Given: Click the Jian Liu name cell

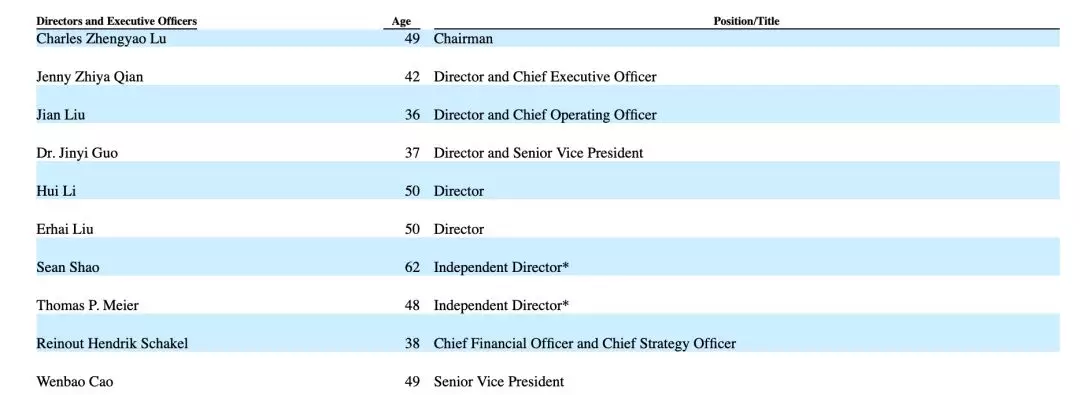Looking at the screenshot, I should [61, 114].
